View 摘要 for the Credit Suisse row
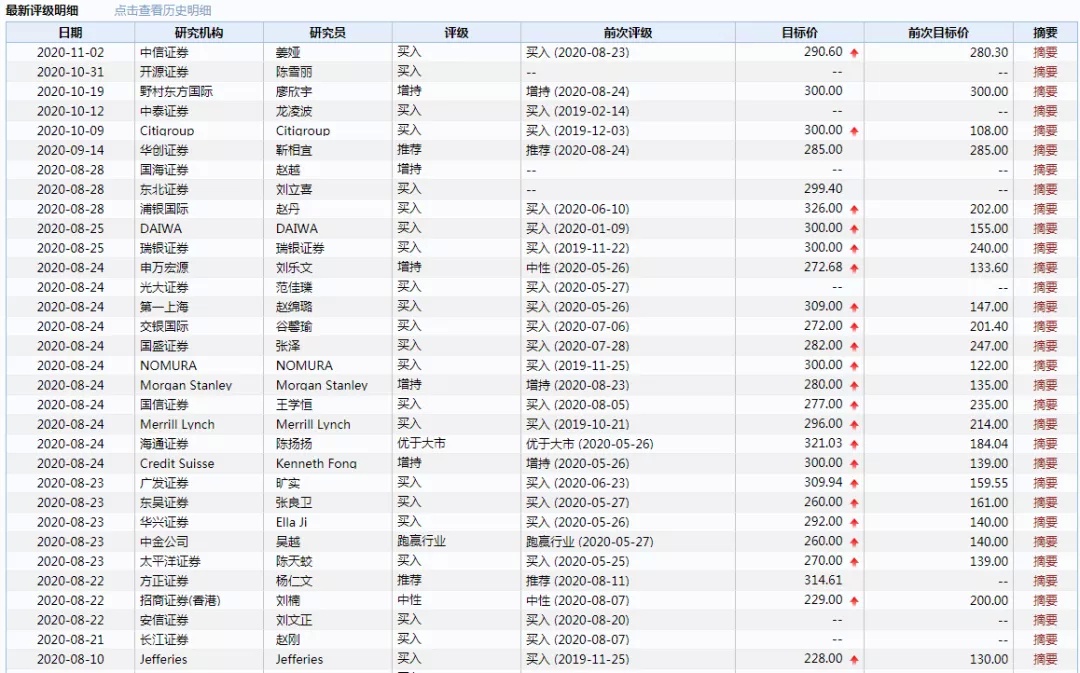 pos(1045,464)
